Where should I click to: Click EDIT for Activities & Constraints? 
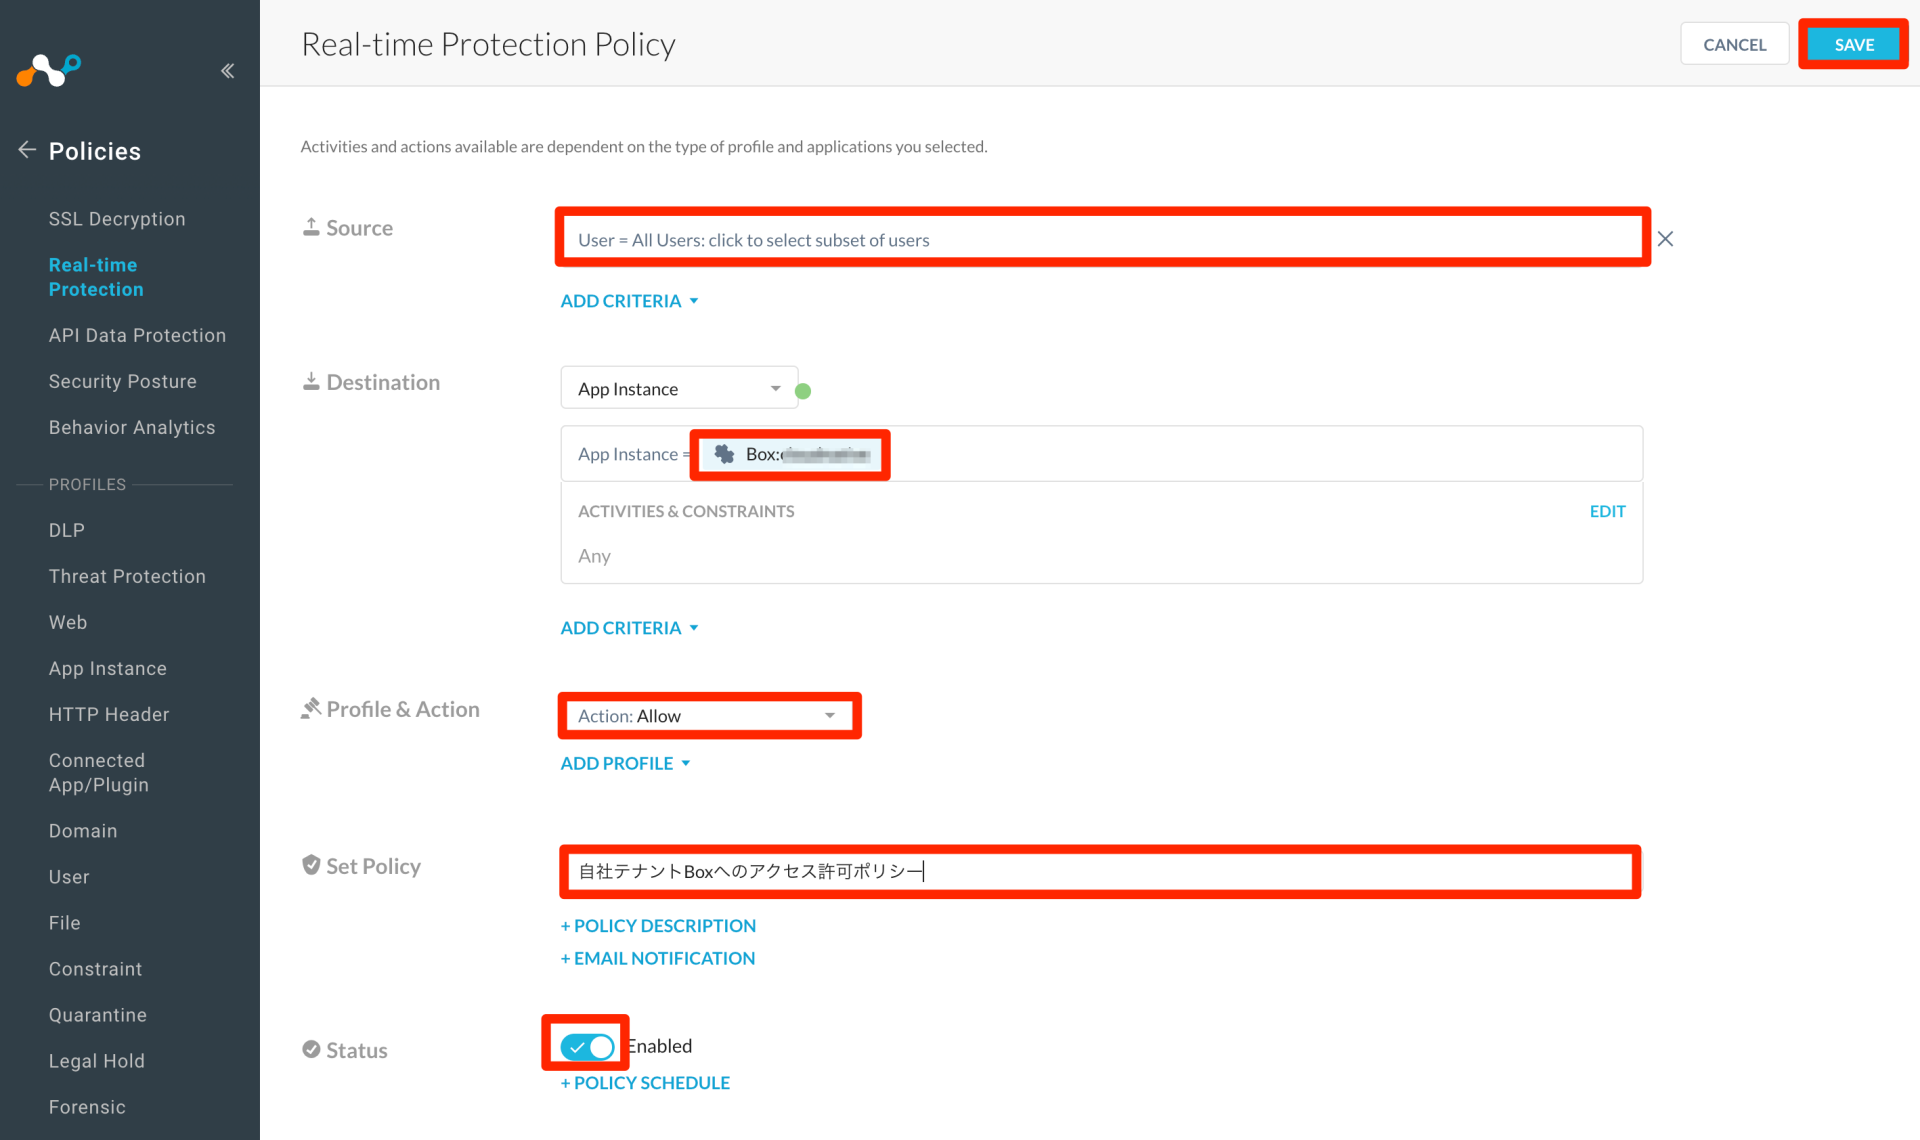click(x=1607, y=511)
